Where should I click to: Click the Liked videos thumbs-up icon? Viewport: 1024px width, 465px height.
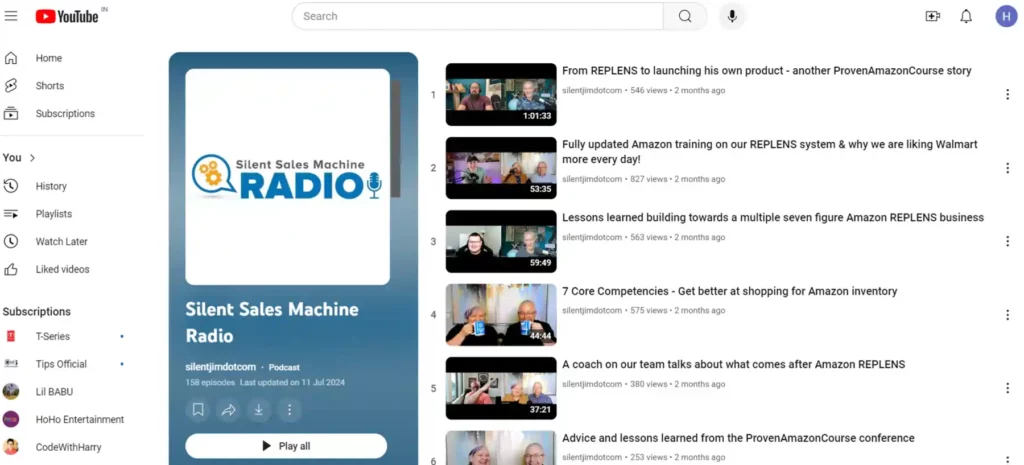[x=11, y=269]
